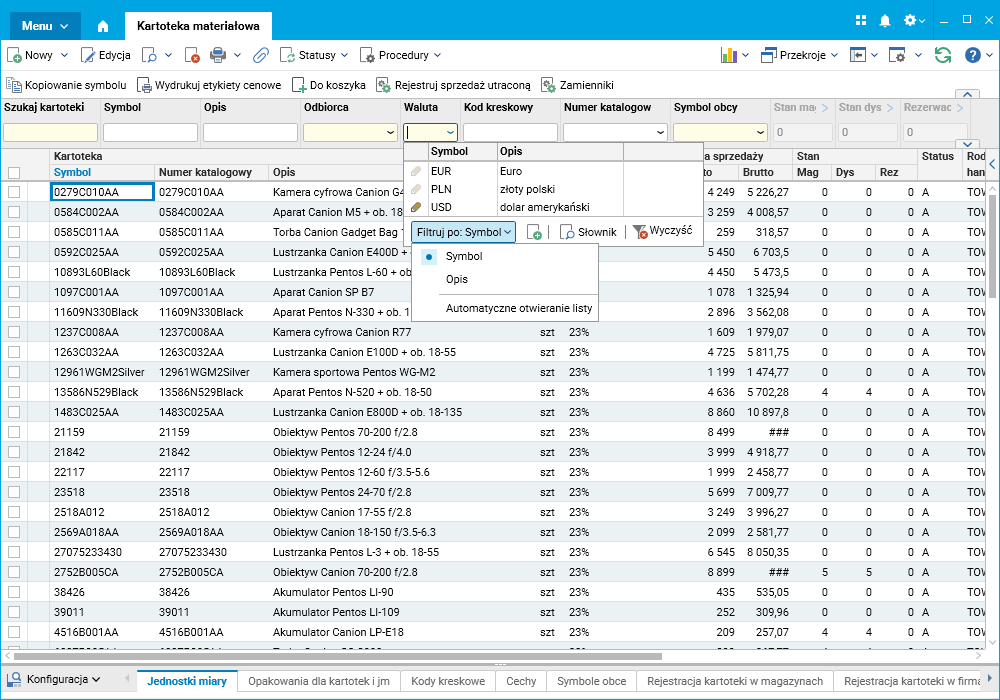Viewport: 1000px width, 700px height.
Task: Choose Opis in the filter menu
Action: click(x=457, y=279)
